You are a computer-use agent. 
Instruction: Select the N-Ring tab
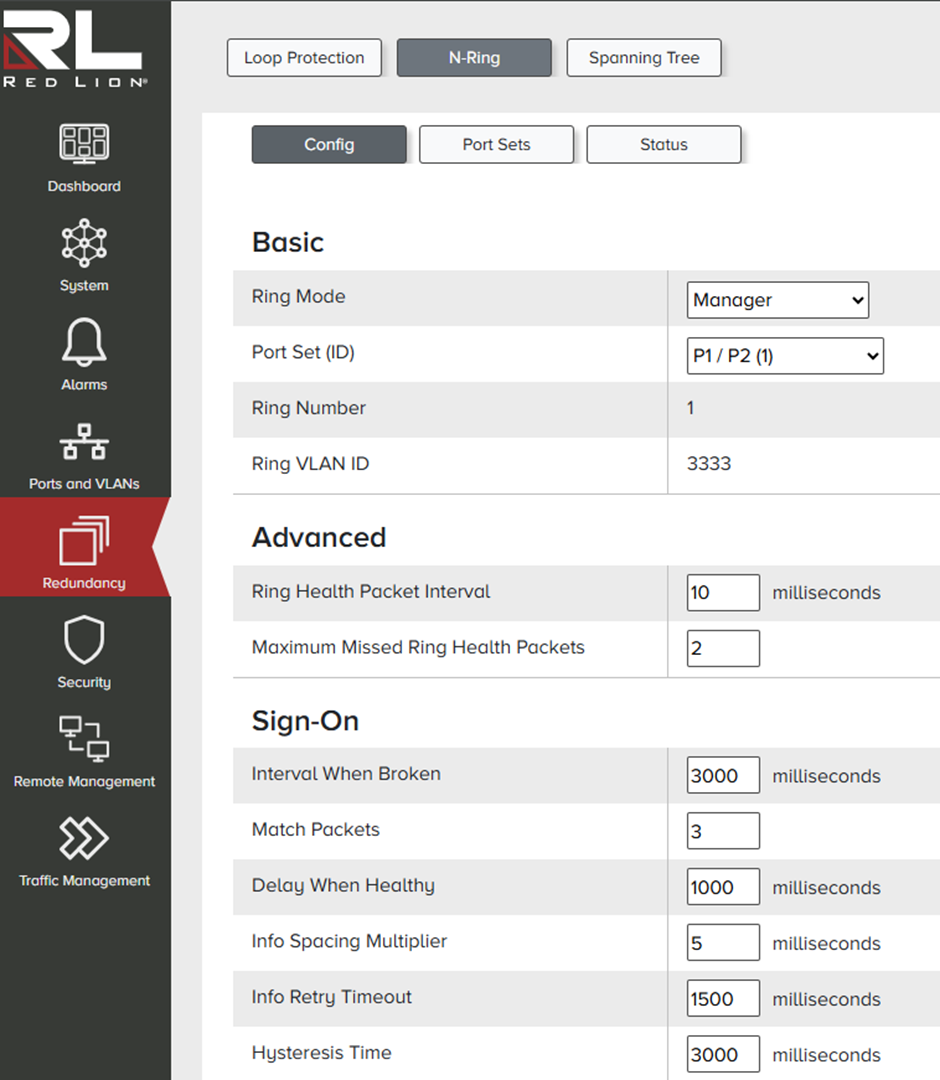click(474, 58)
